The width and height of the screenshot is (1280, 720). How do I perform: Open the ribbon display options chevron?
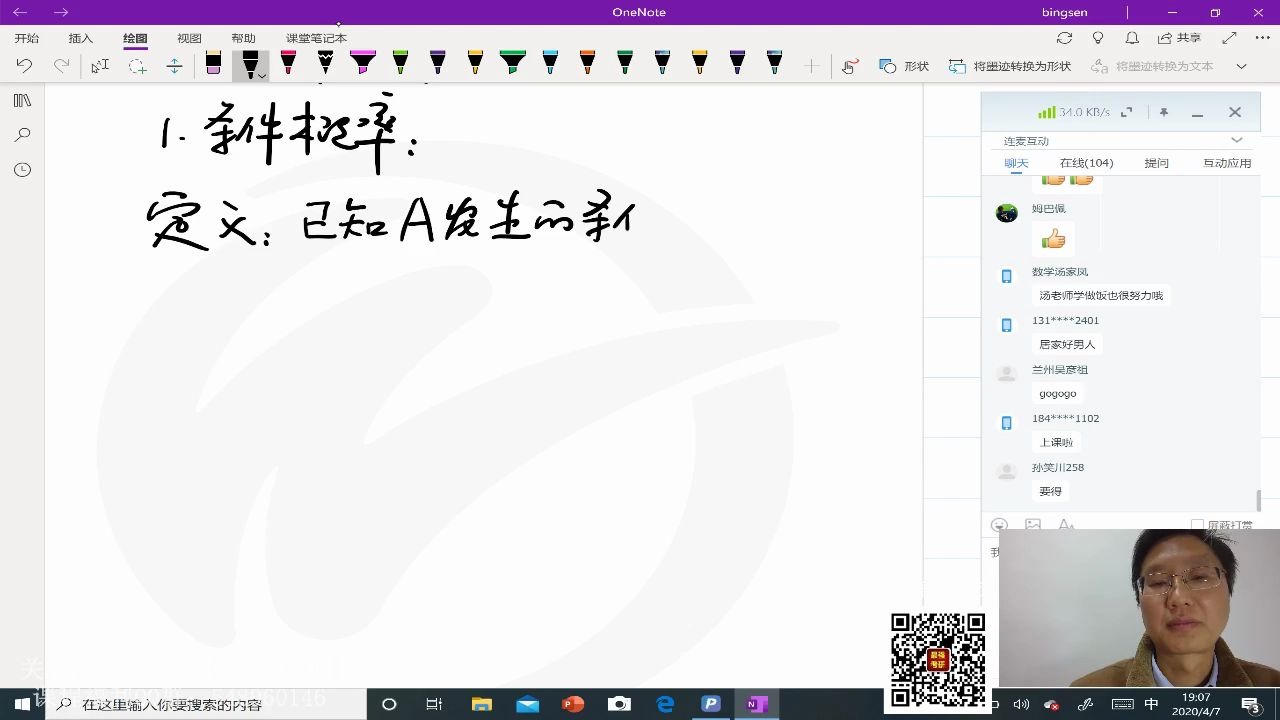(x=1239, y=67)
